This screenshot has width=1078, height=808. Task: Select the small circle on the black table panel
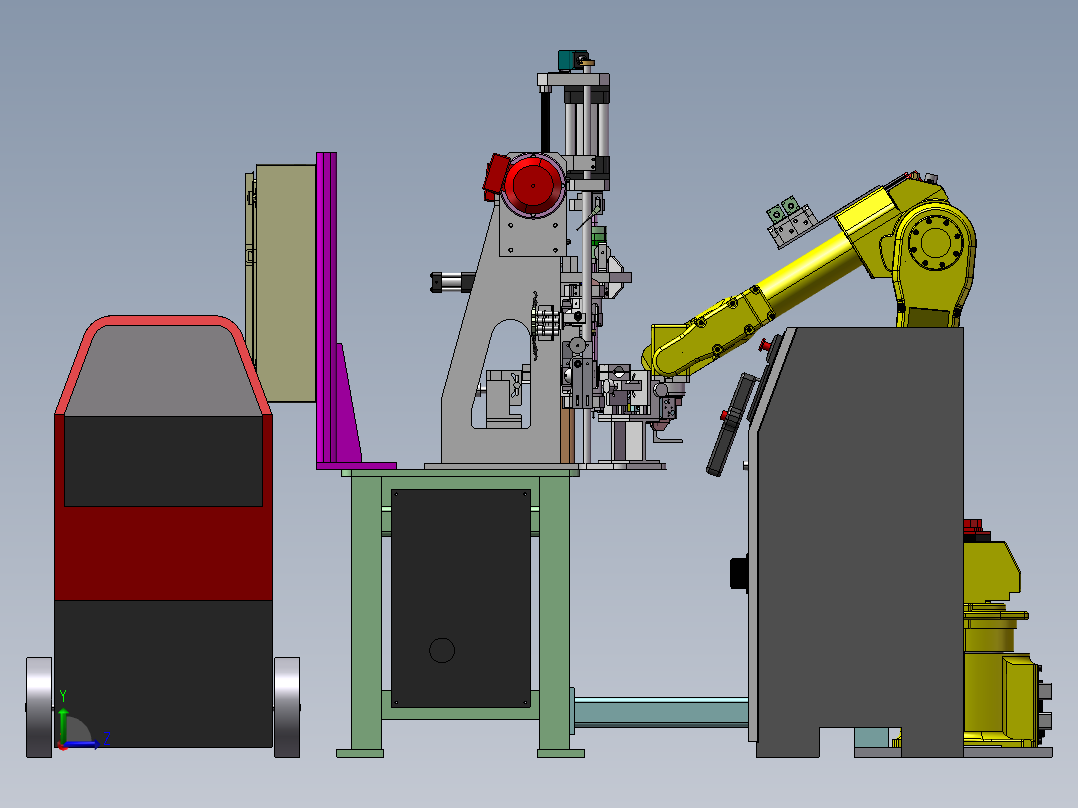point(442,650)
